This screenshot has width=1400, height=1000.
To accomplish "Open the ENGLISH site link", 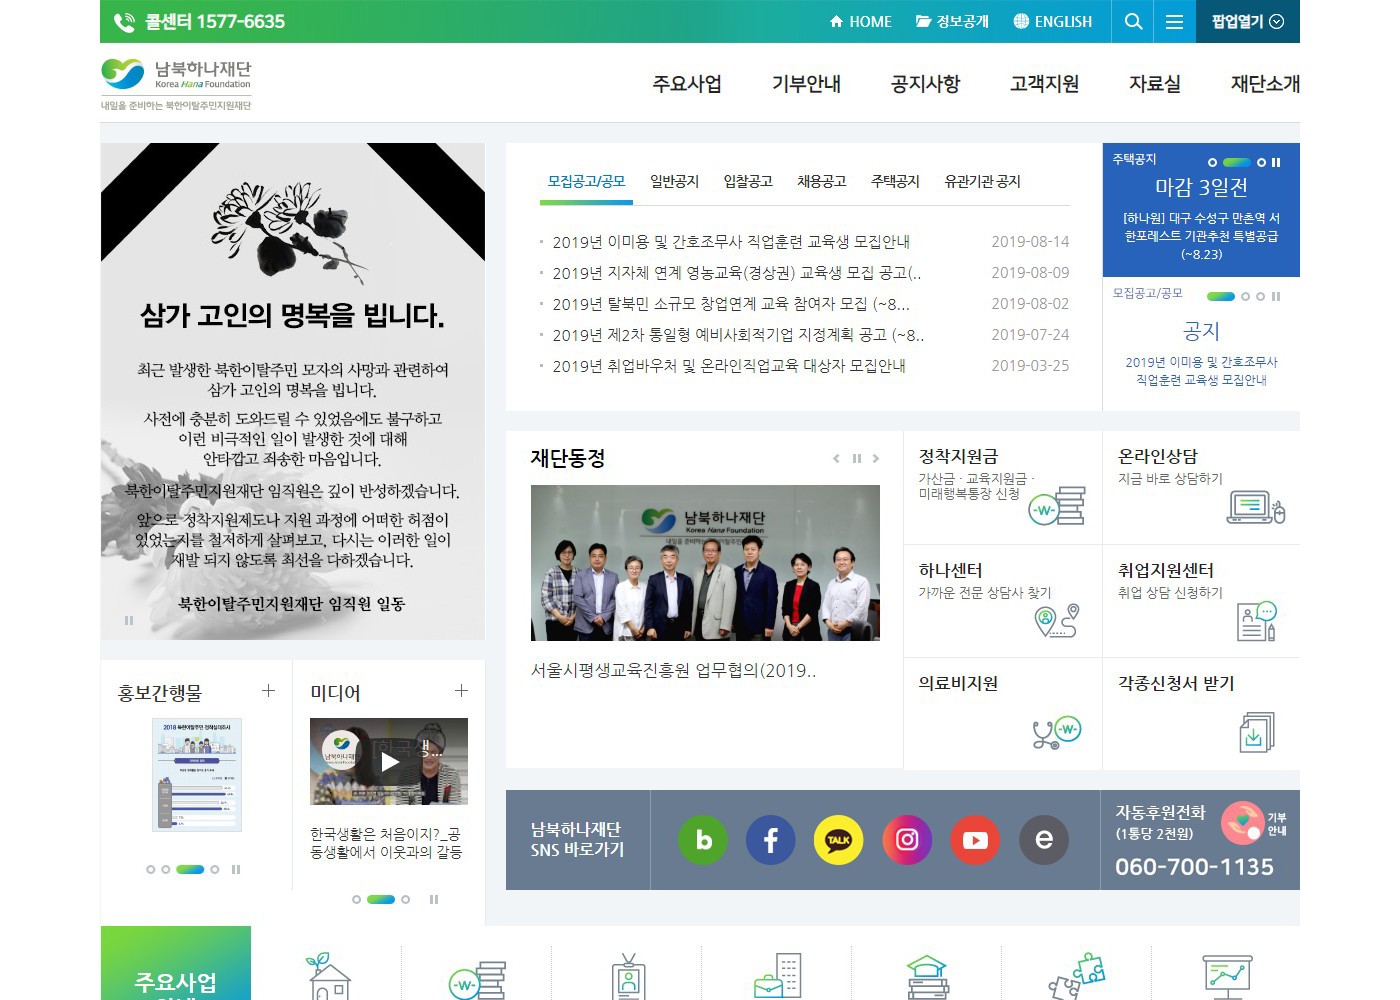I will coord(1052,22).
